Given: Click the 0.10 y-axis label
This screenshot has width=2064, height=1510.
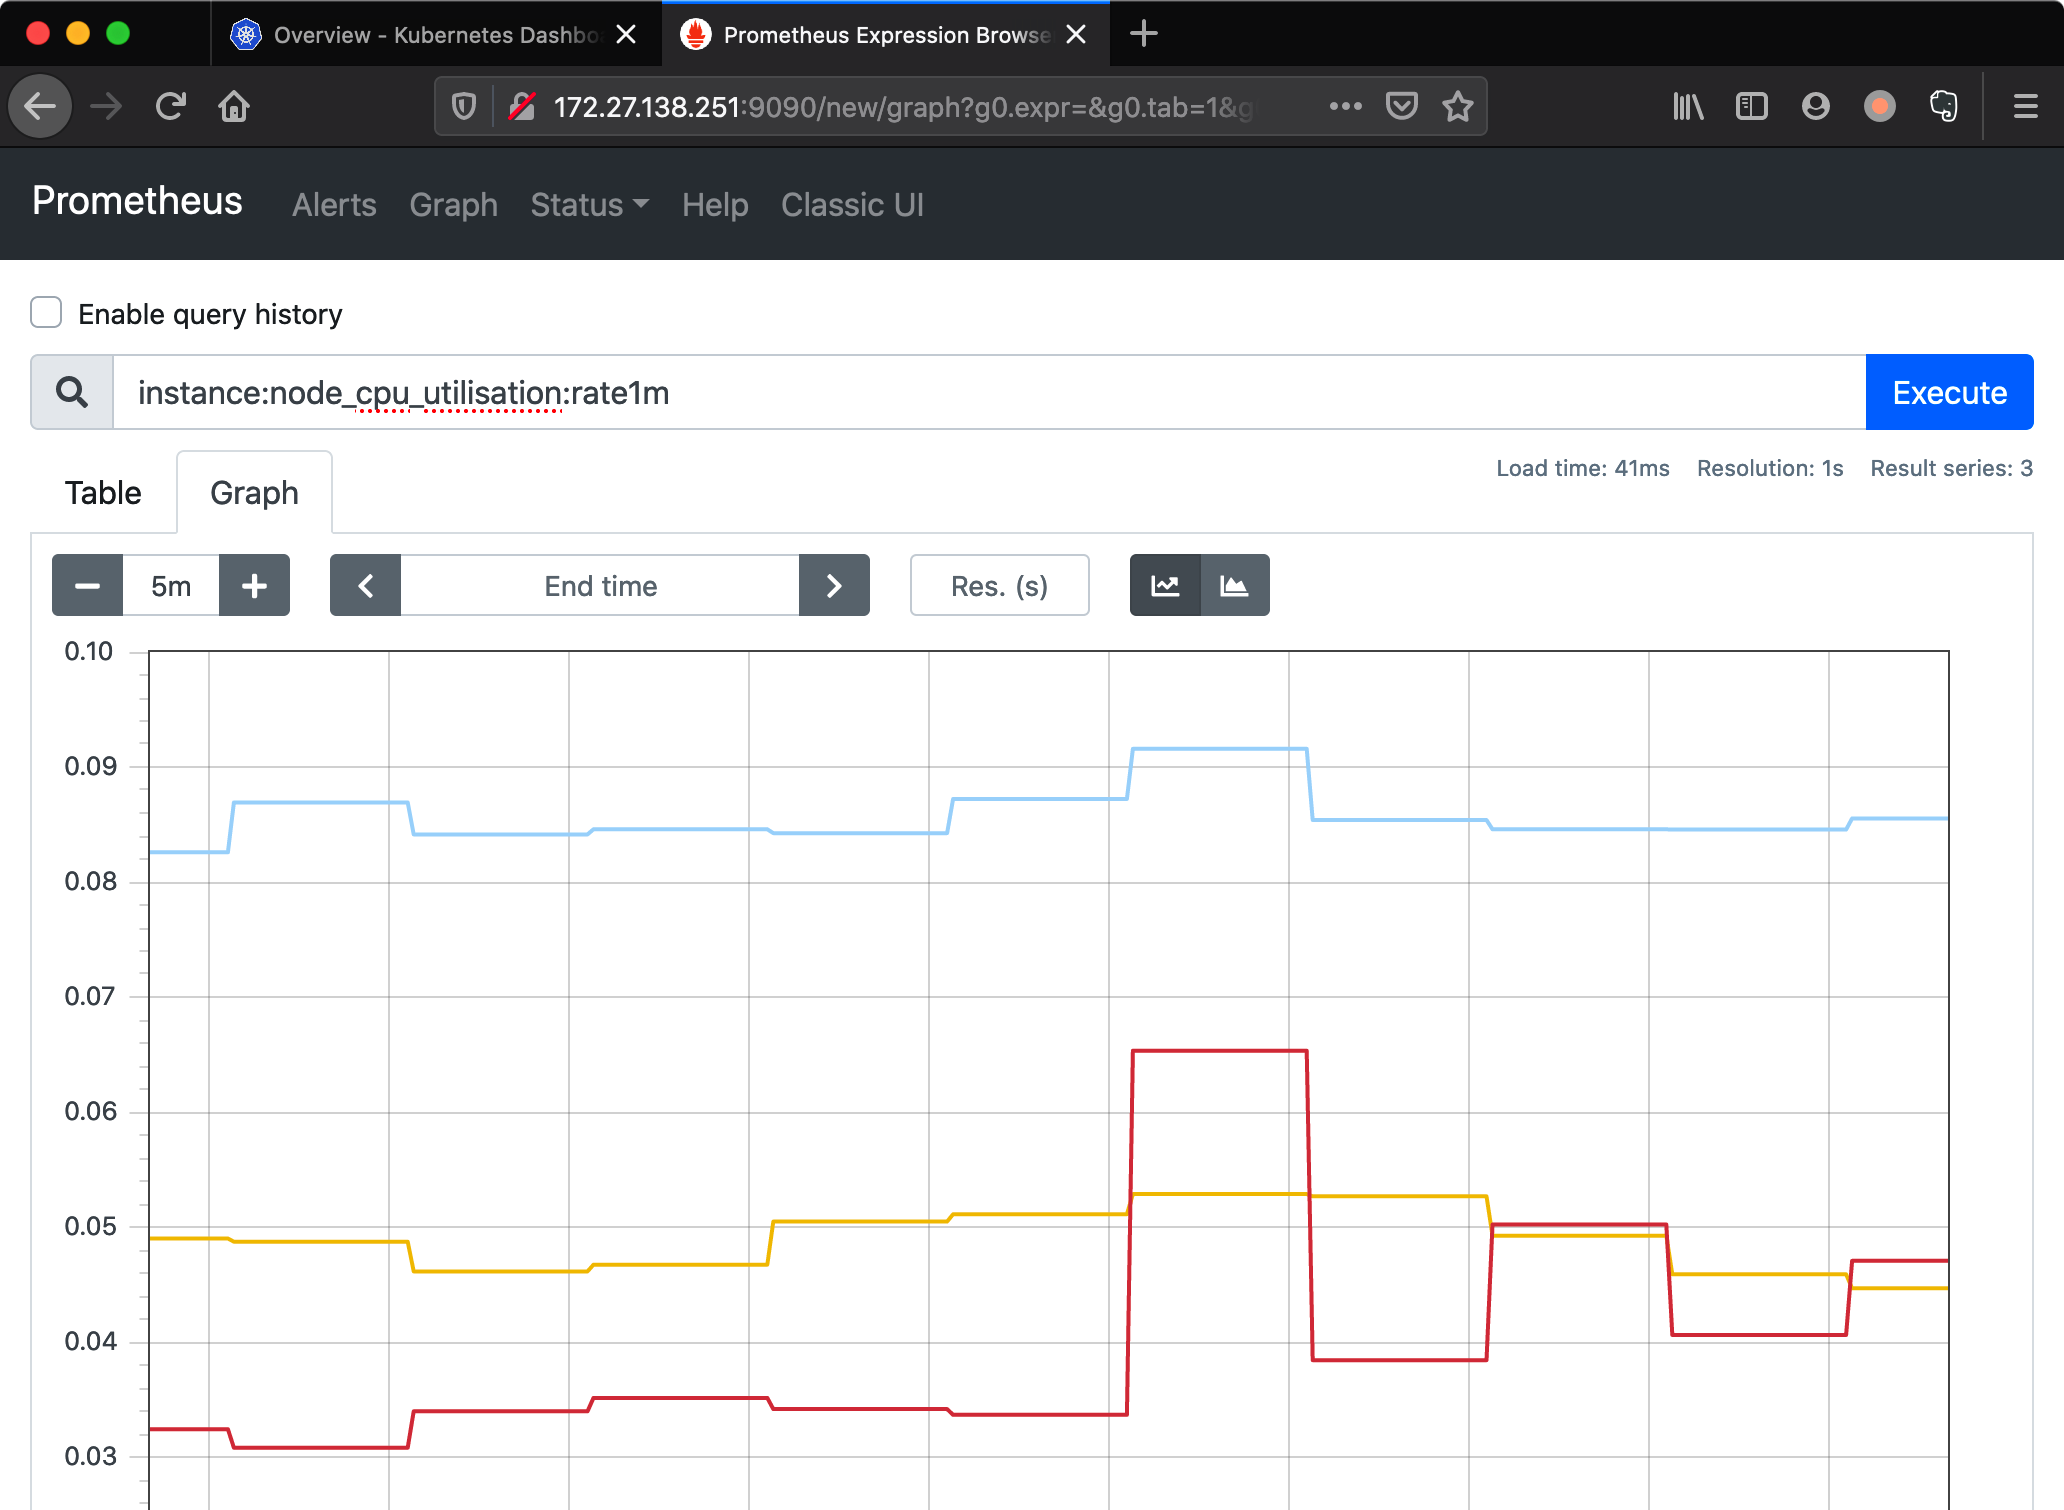Looking at the screenshot, I should coord(89,651).
